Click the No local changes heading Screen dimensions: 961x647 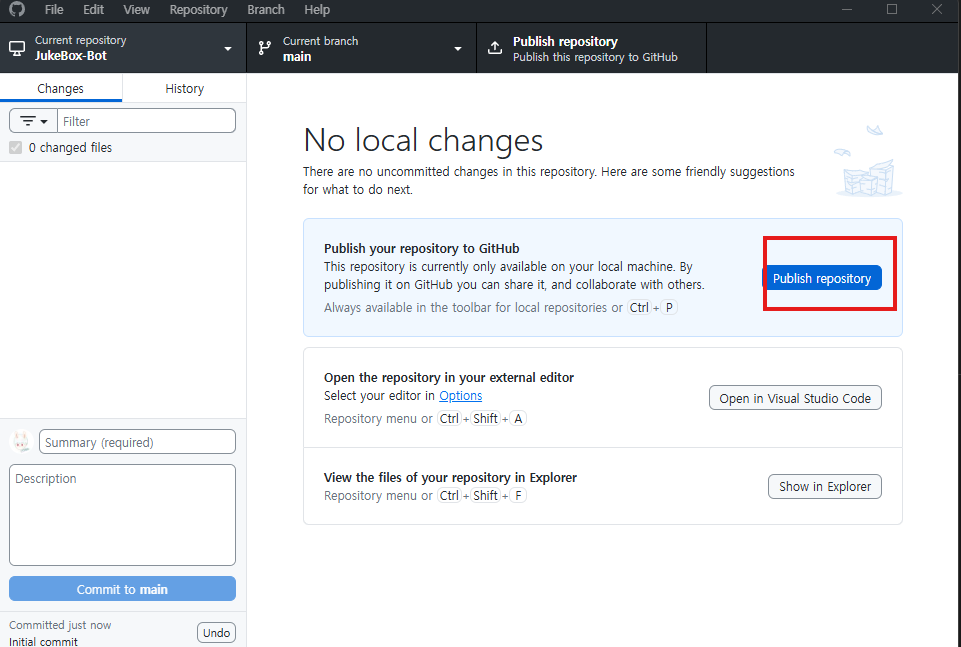click(x=423, y=140)
